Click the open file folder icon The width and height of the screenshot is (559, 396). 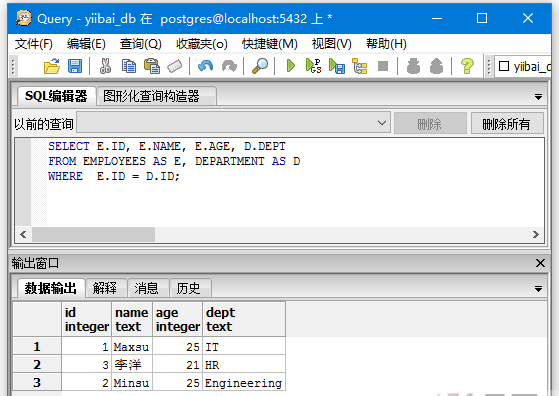click(52, 66)
